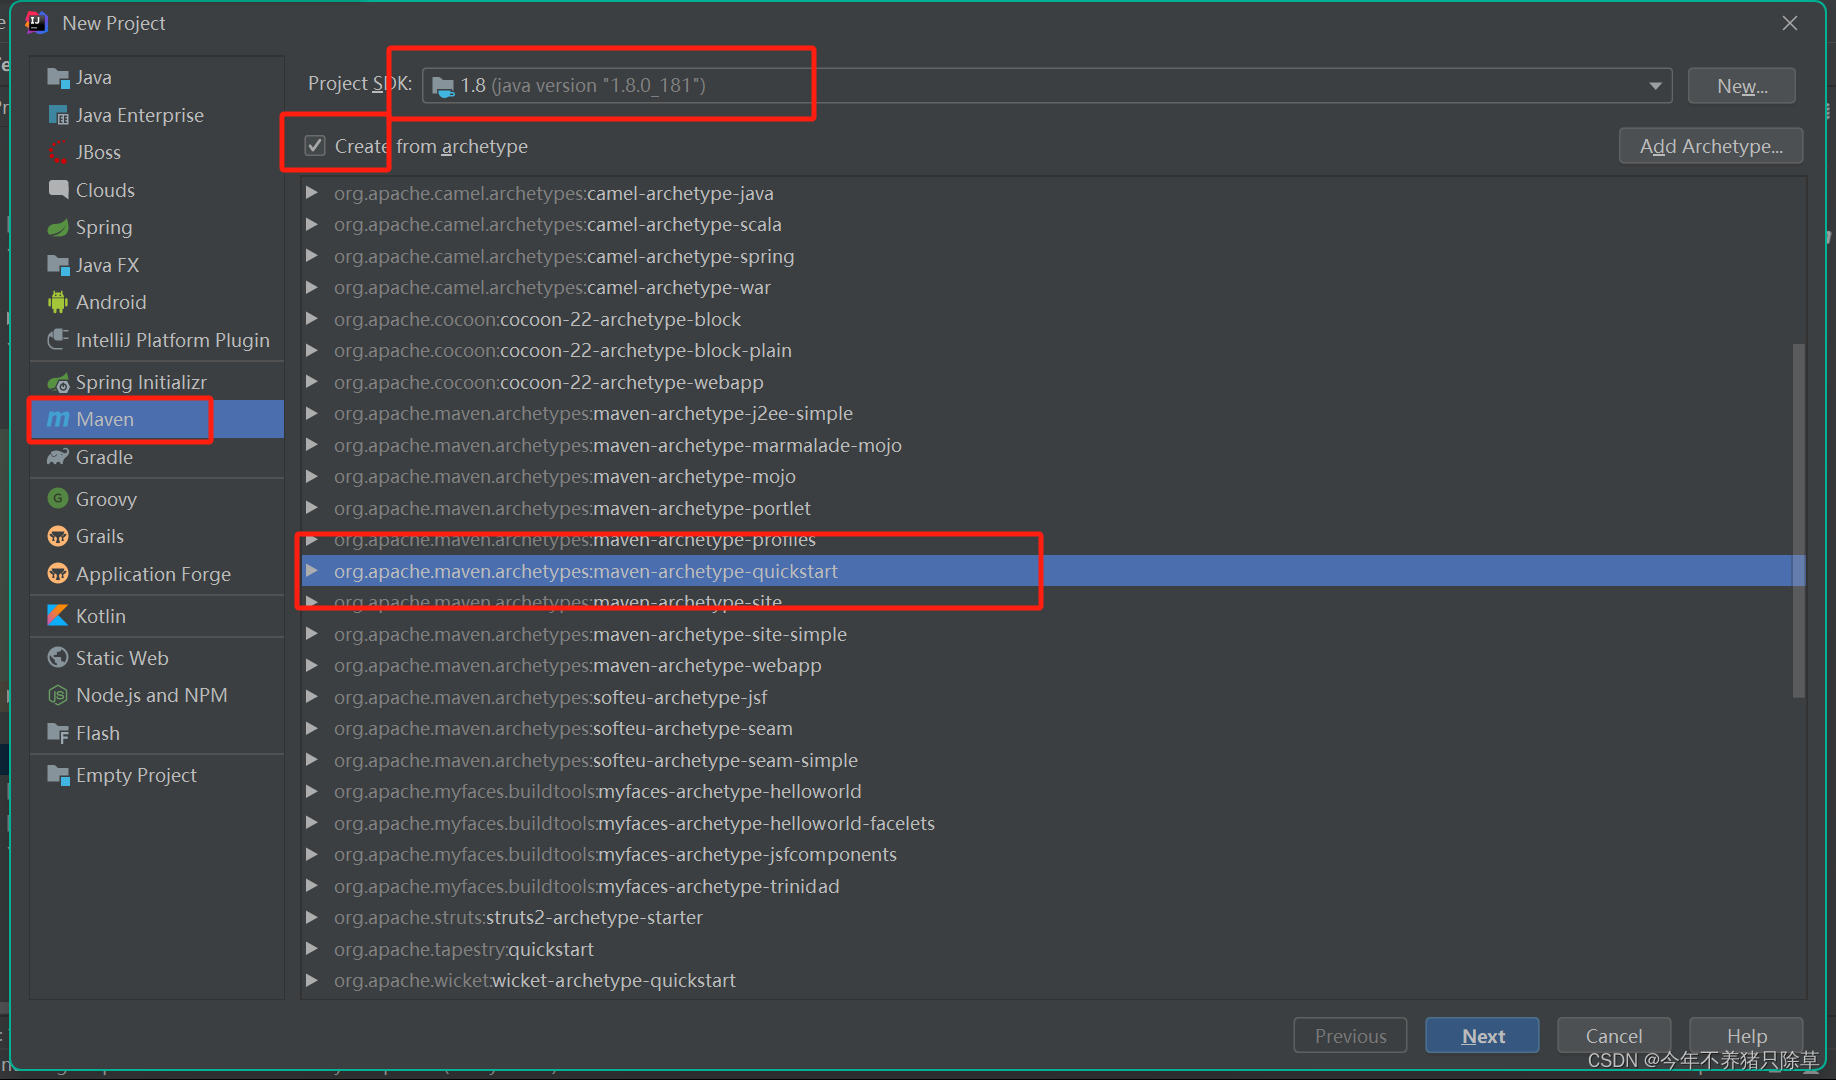This screenshot has width=1836, height=1080.
Task: Expand softeu-archetype-jsf entry
Action: (x=312, y=697)
